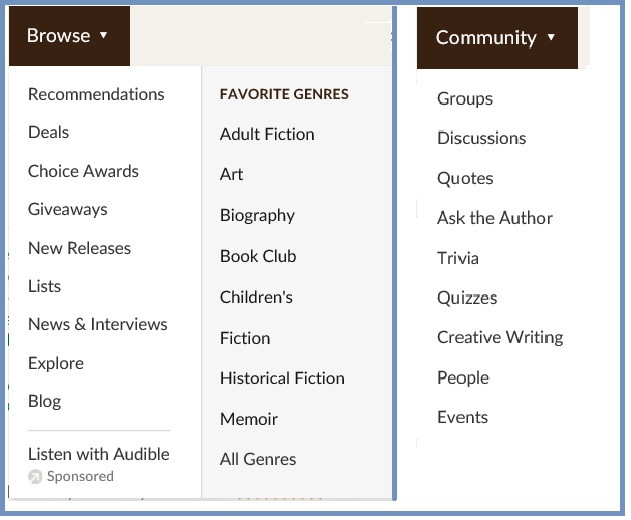
Task: Go to Creative Writing
Action: (499, 337)
